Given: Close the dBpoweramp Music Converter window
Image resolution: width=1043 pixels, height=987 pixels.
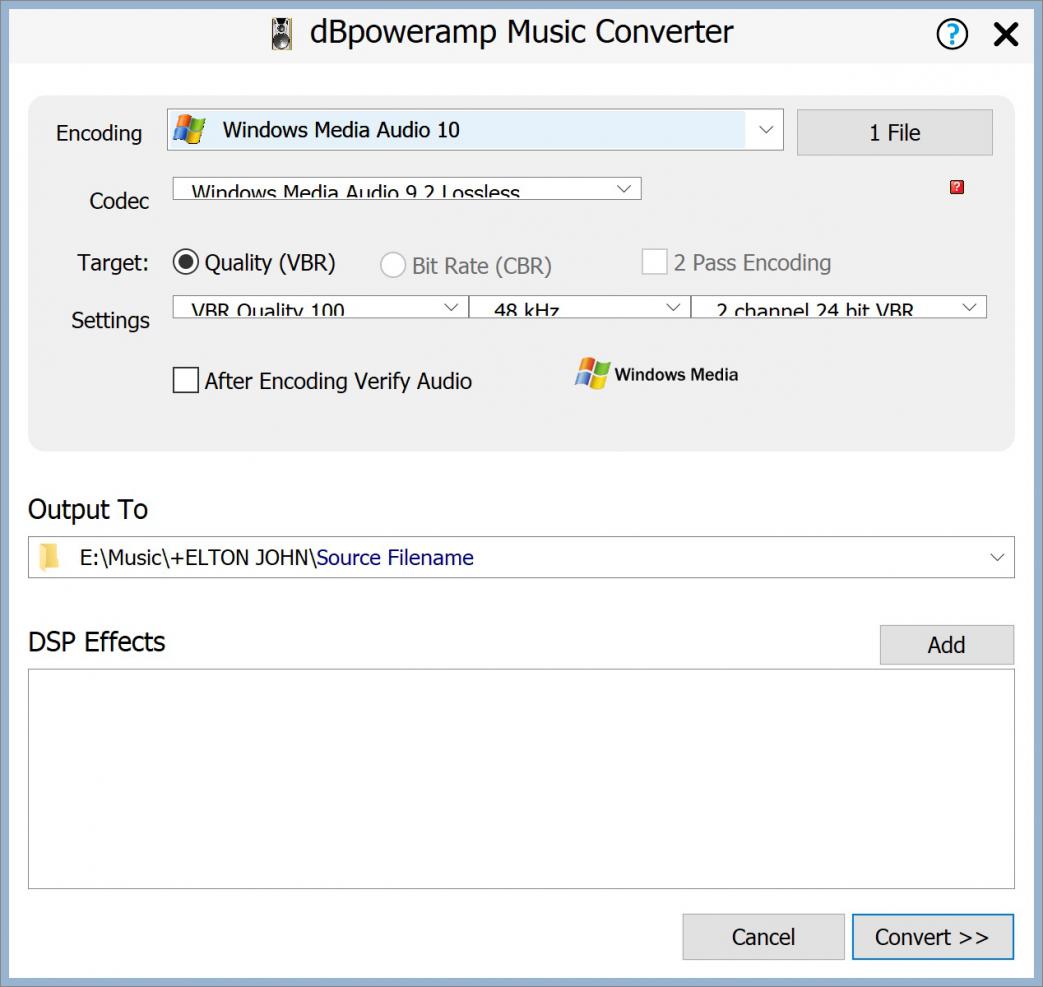Looking at the screenshot, I should 1005,35.
